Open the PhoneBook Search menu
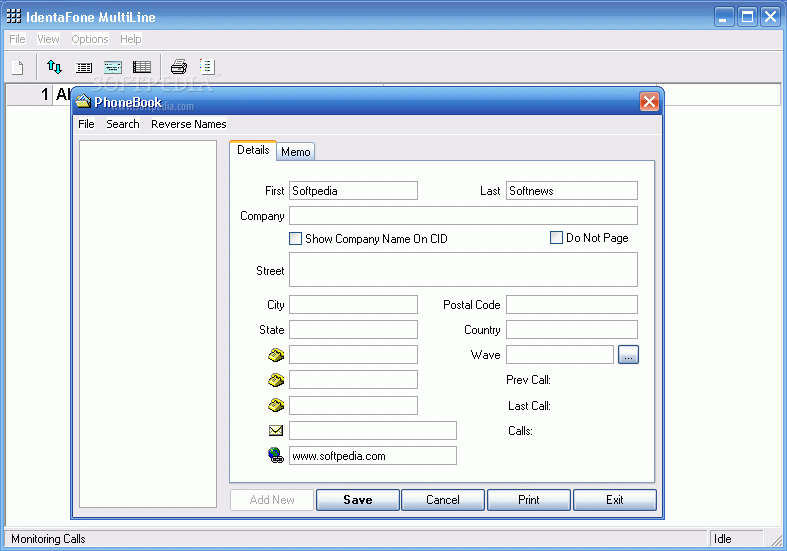The width and height of the screenshot is (787, 551). coord(123,124)
